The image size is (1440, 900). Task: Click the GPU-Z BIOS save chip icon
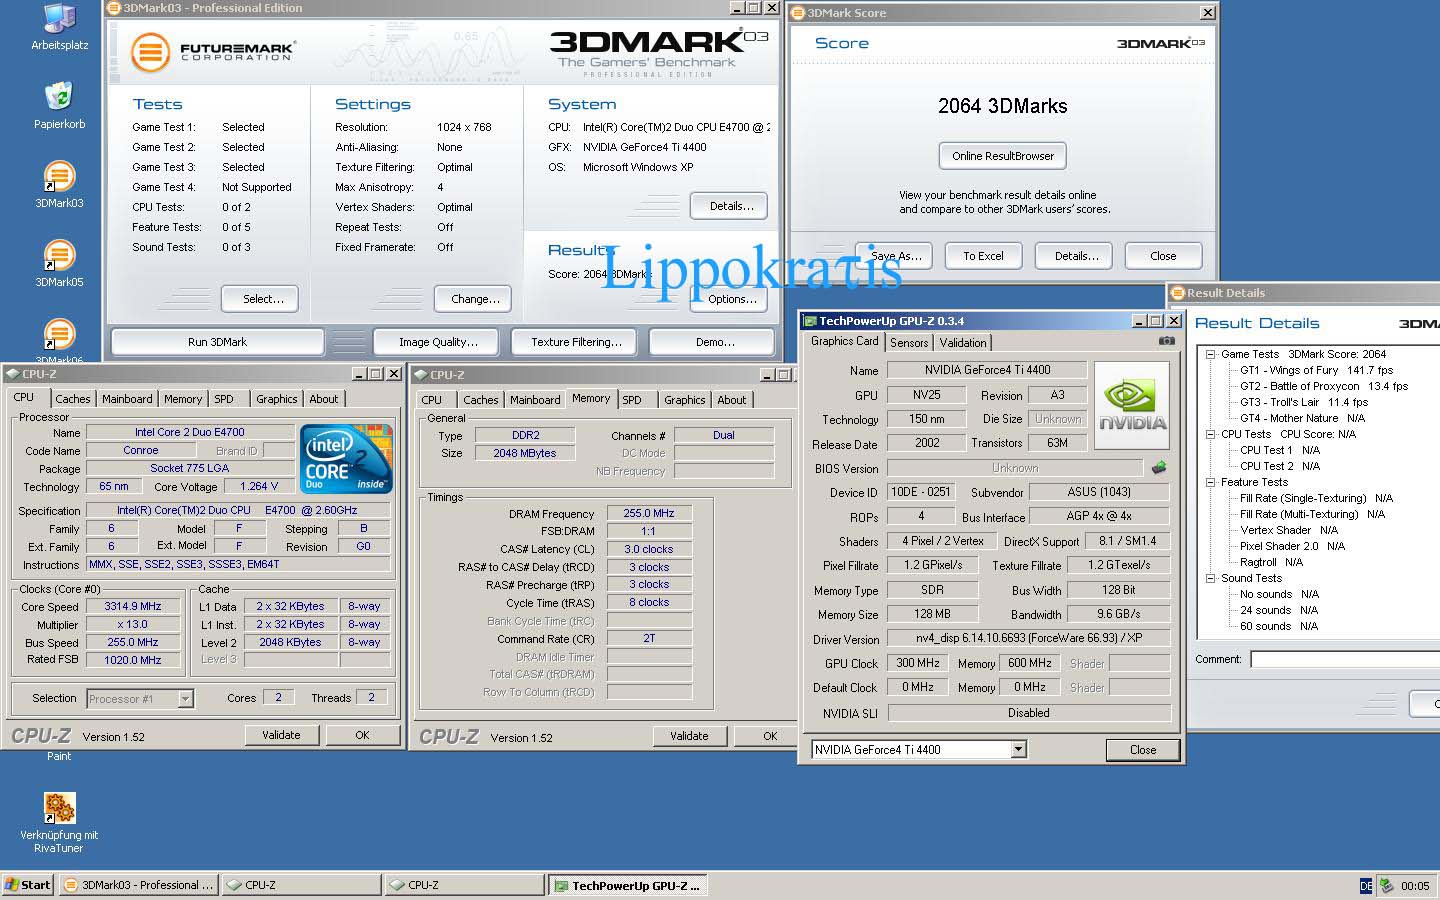click(1159, 467)
